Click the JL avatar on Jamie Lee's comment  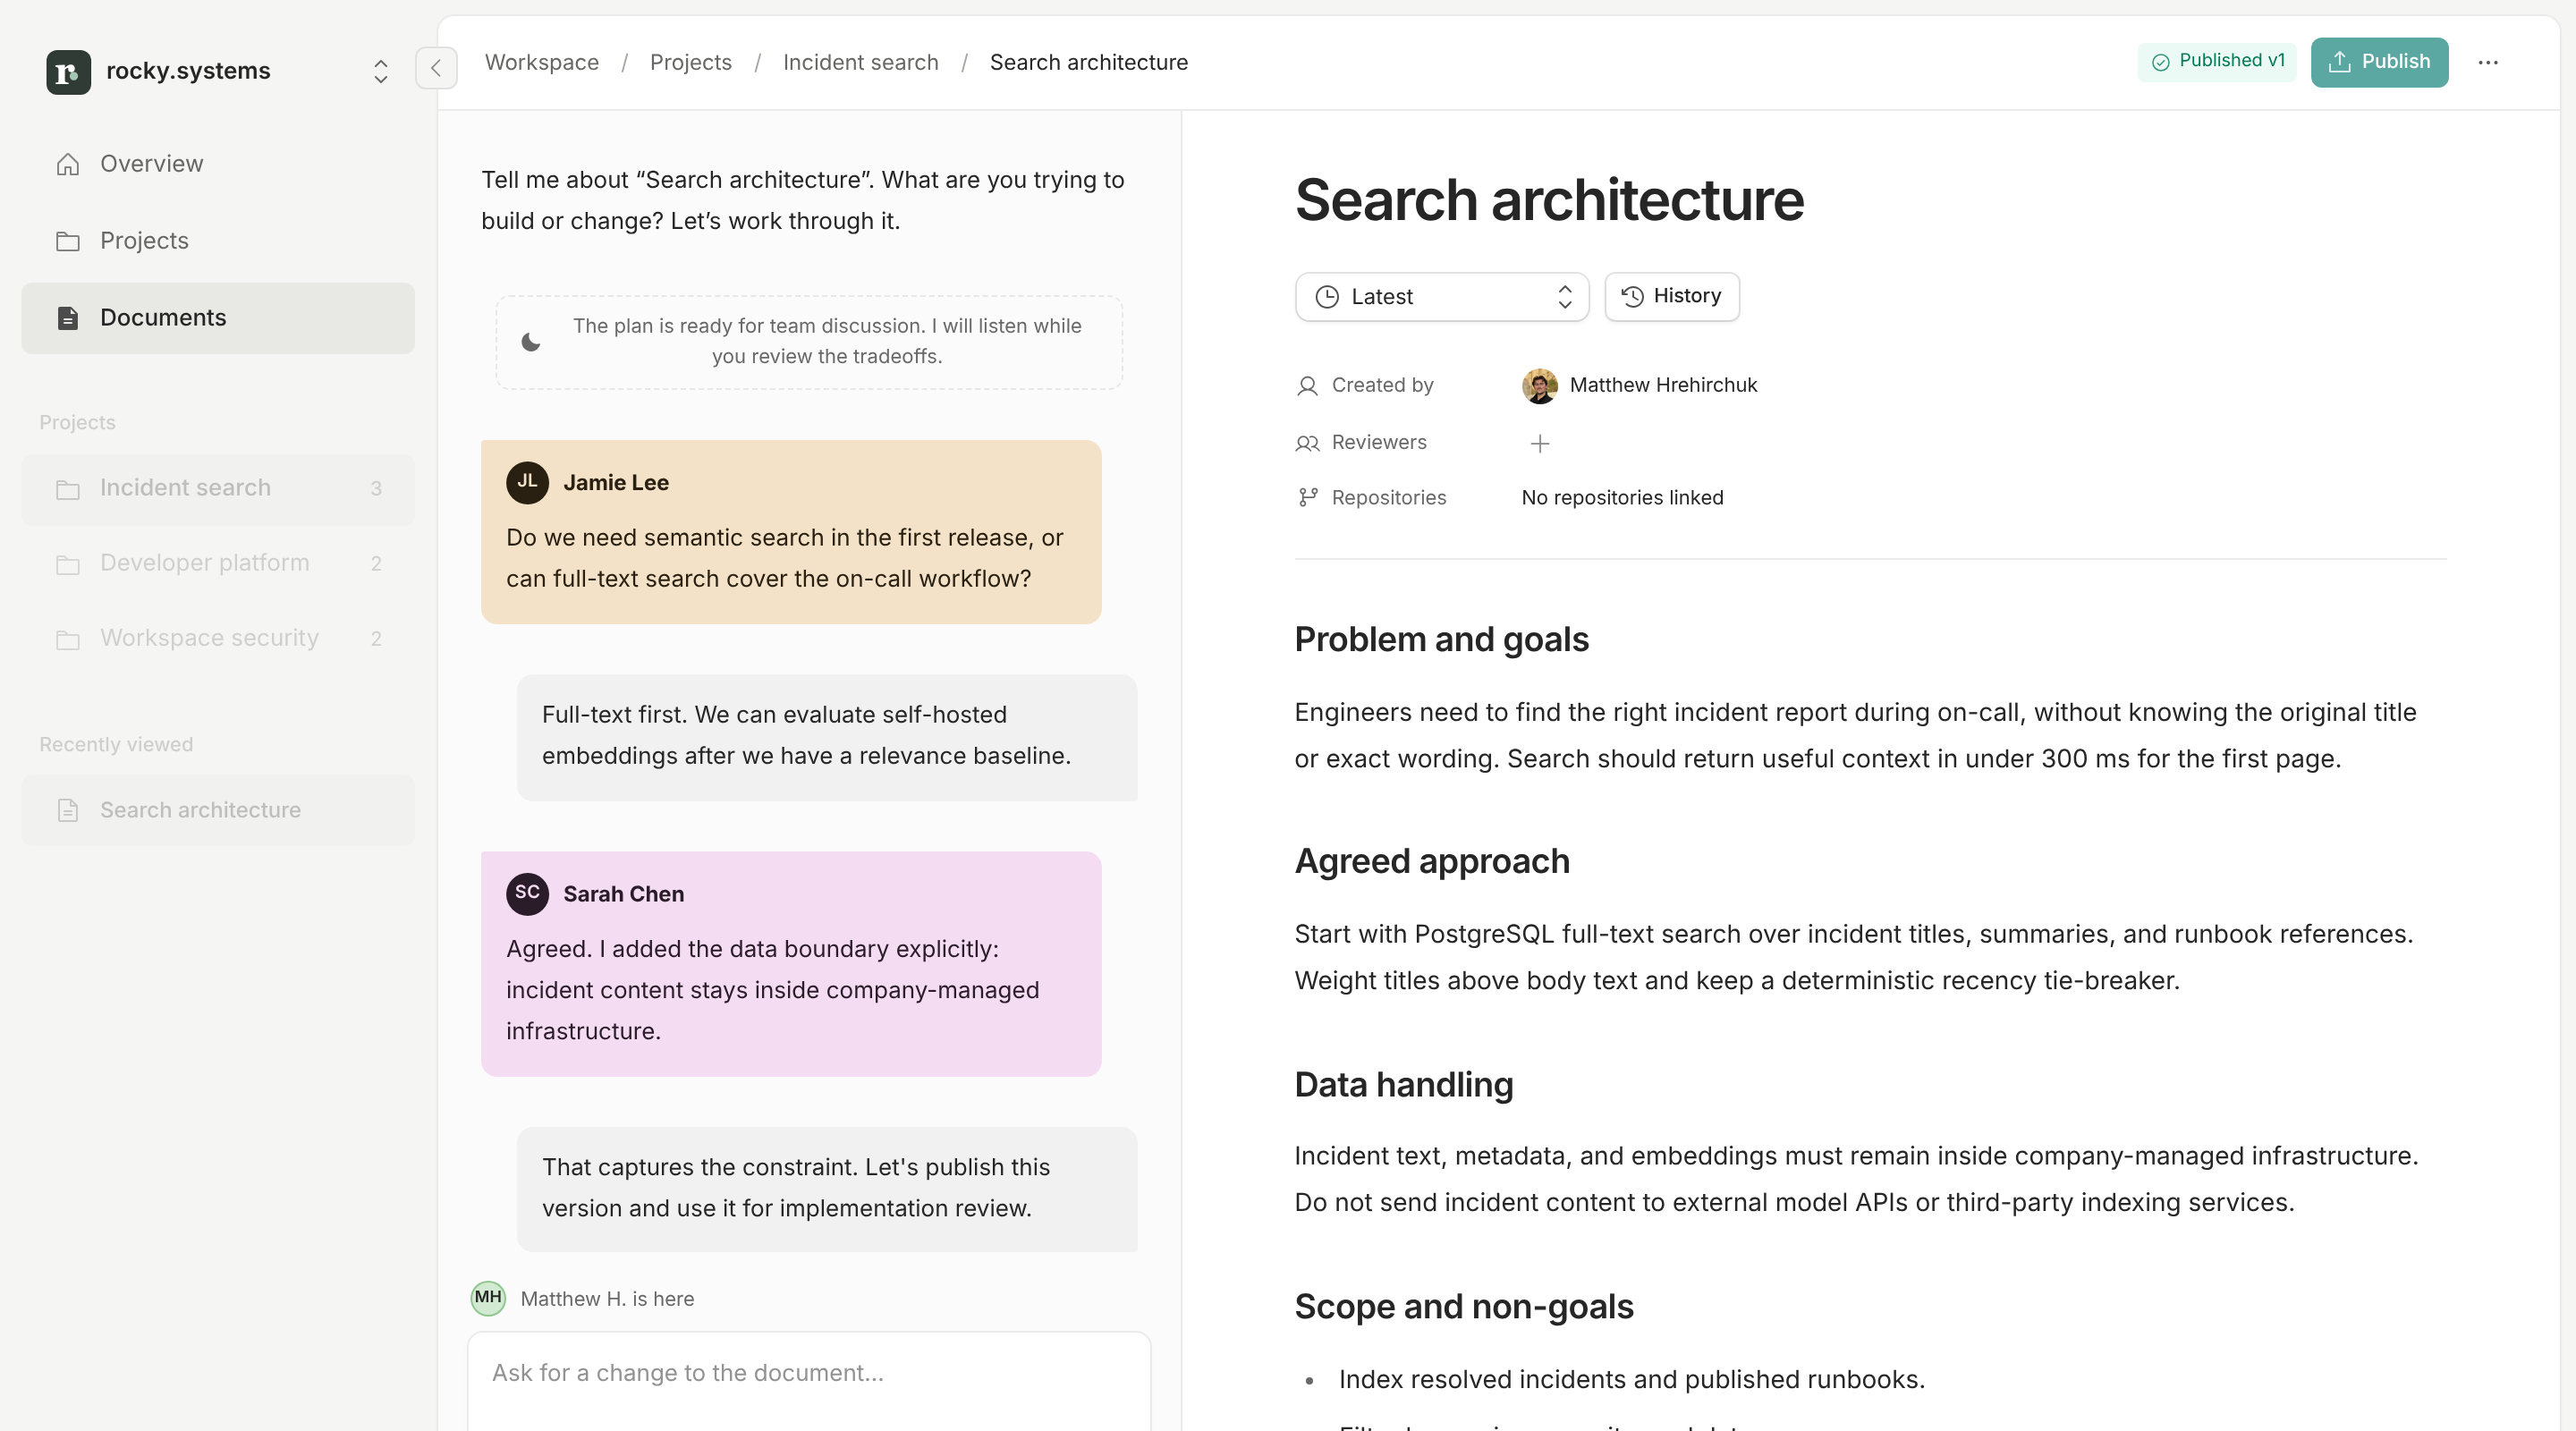(527, 482)
